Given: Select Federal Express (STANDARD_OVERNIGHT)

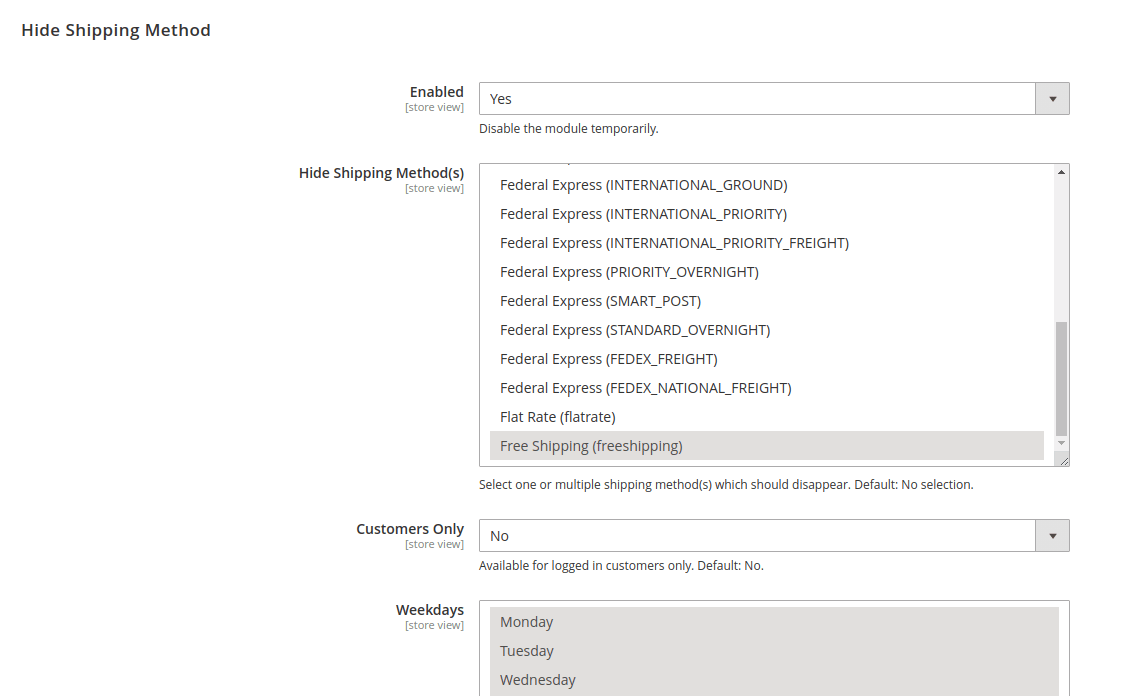Looking at the screenshot, I should point(635,330).
